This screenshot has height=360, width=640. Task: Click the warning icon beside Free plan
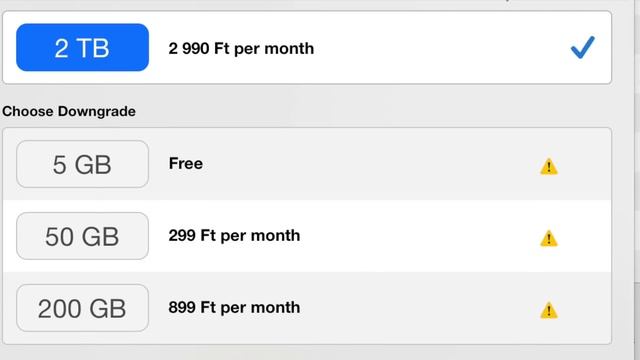click(549, 167)
